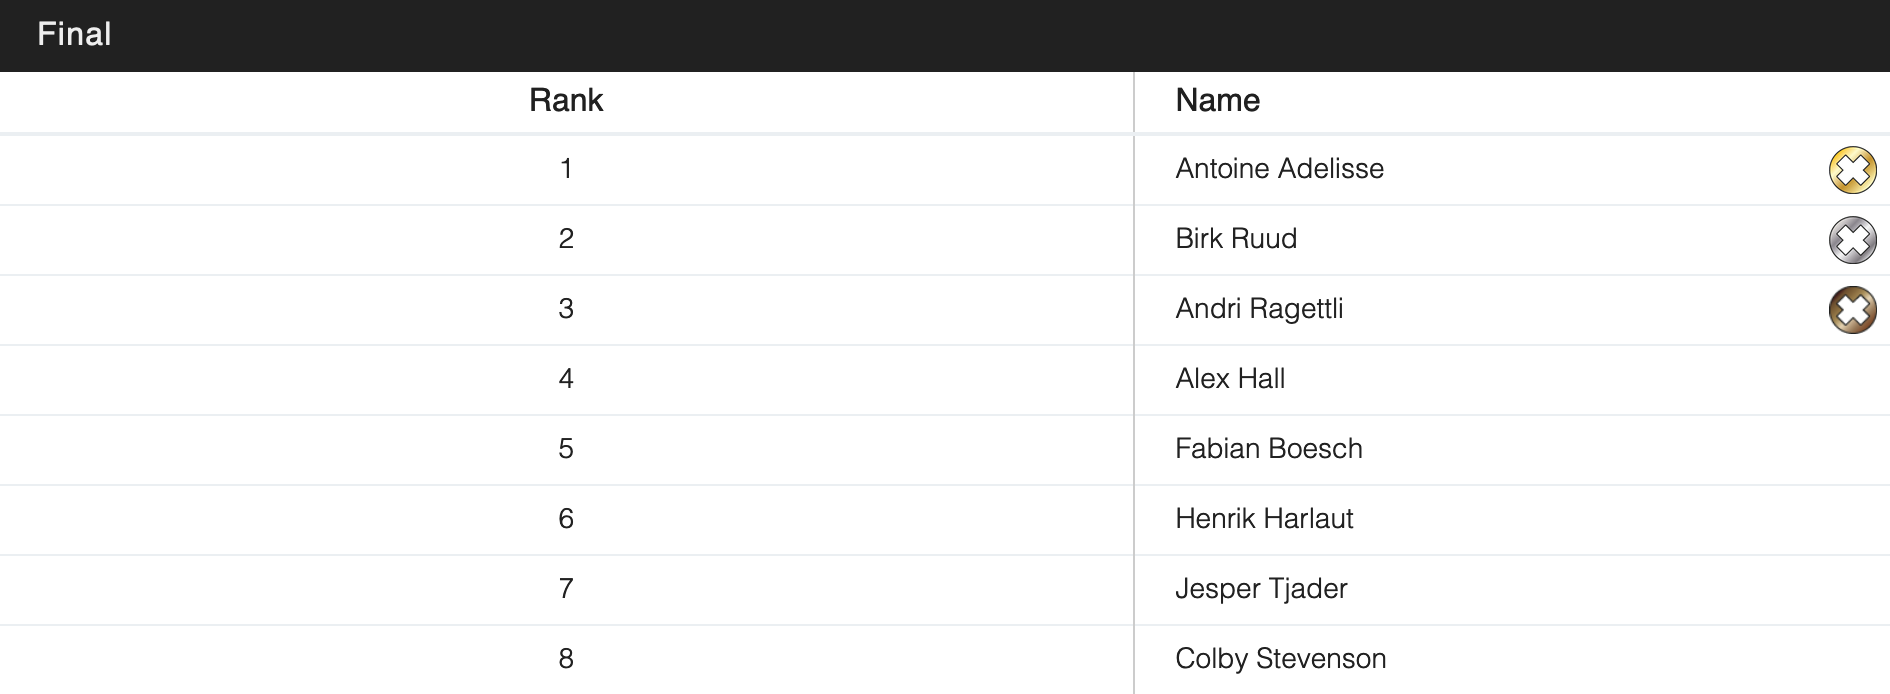Click the Name column header

[x=1217, y=101]
